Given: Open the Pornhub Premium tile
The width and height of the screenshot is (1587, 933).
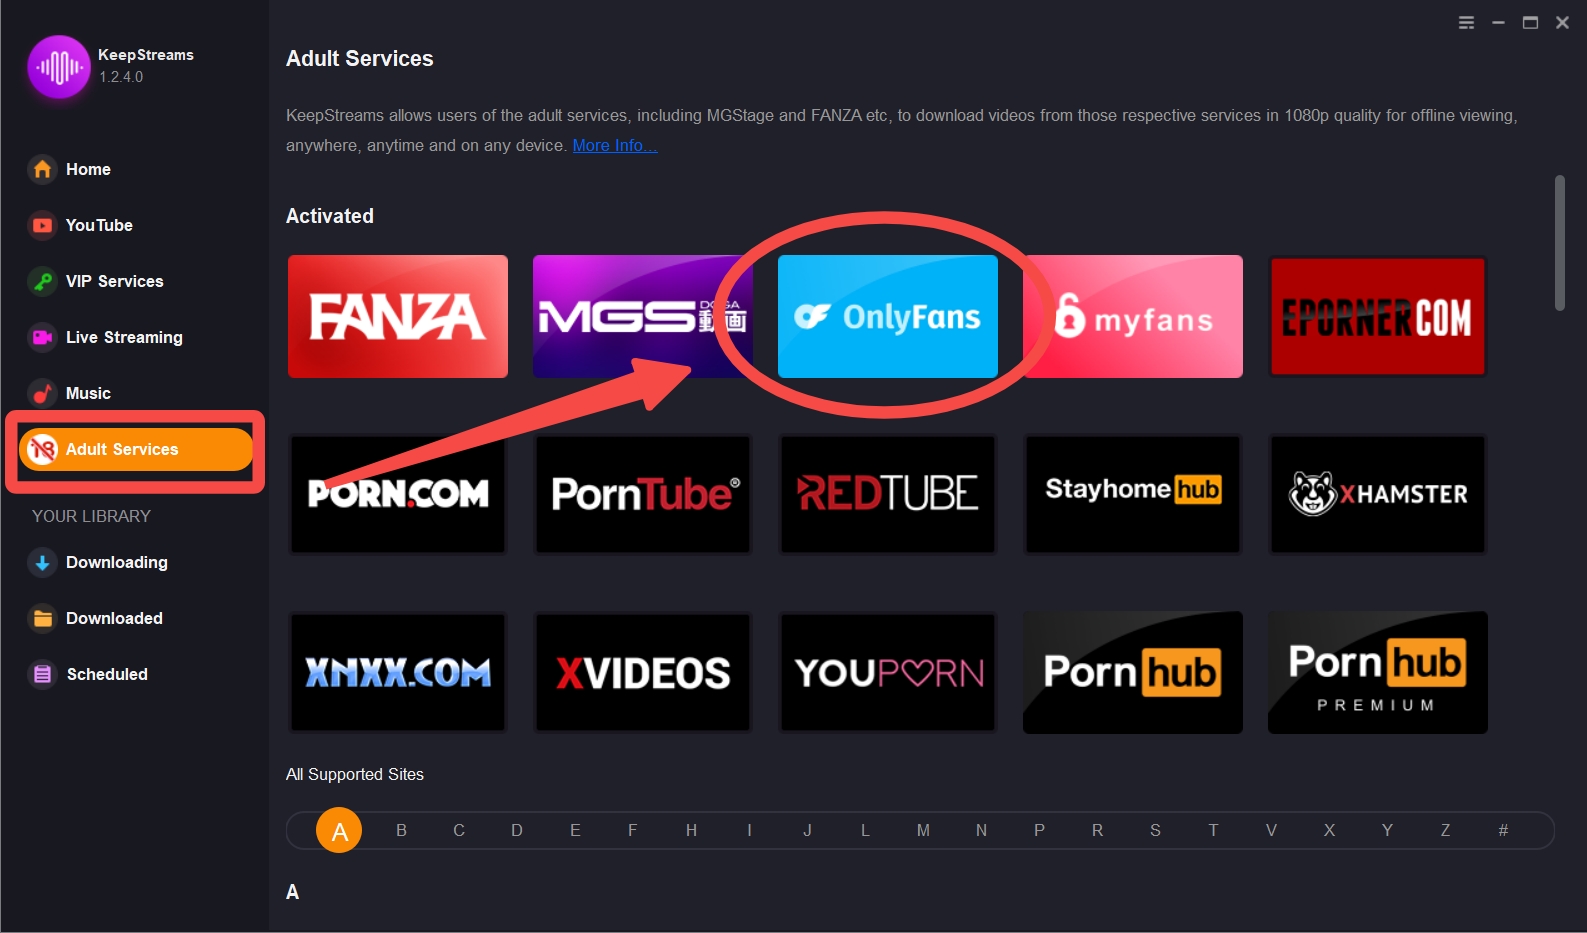Looking at the screenshot, I should click(1378, 672).
